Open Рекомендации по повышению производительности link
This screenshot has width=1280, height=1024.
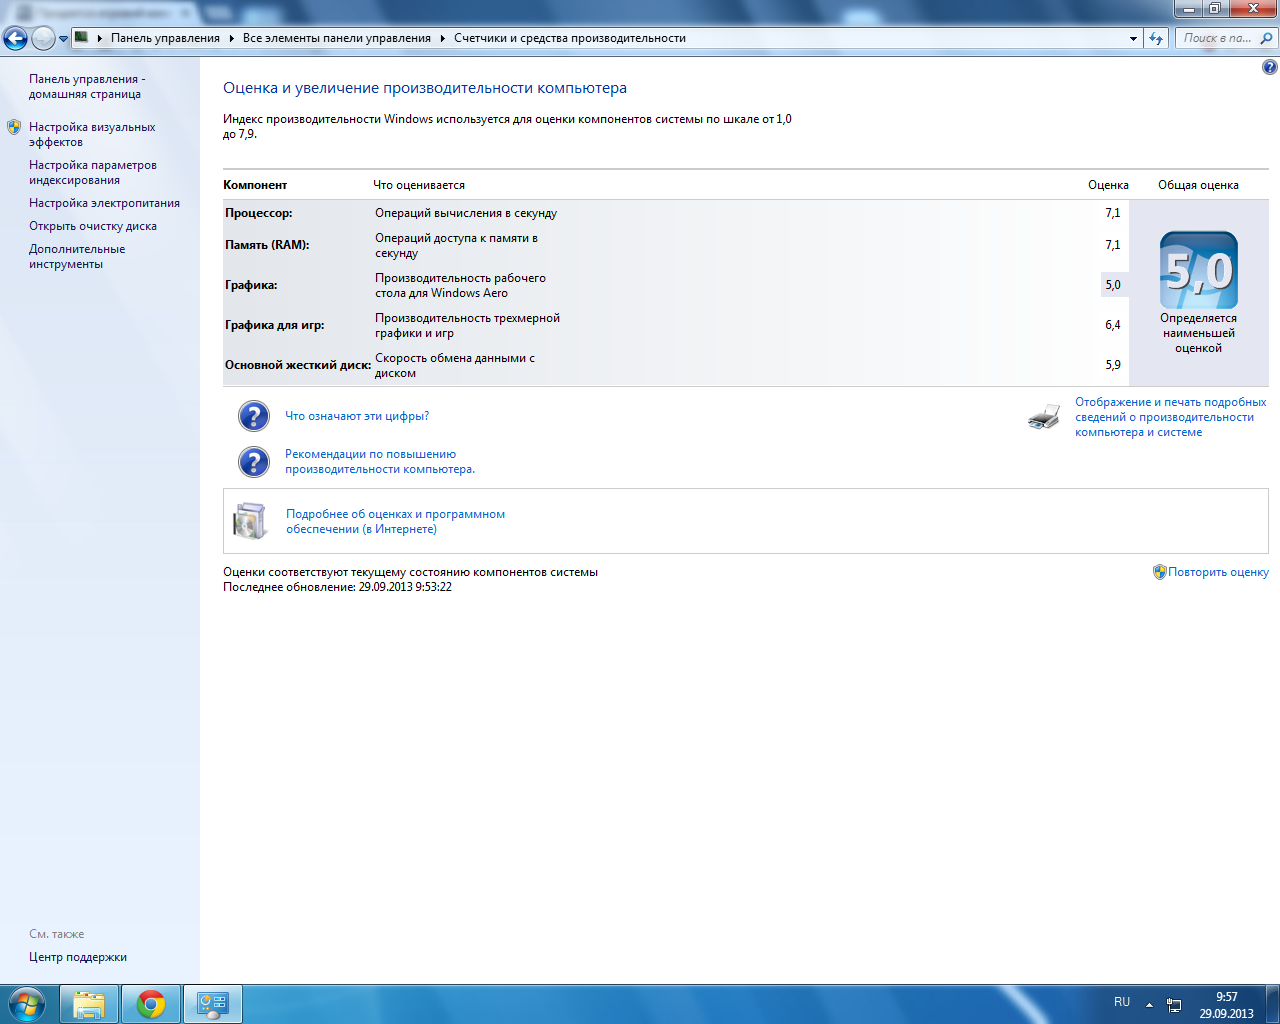(x=380, y=461)
